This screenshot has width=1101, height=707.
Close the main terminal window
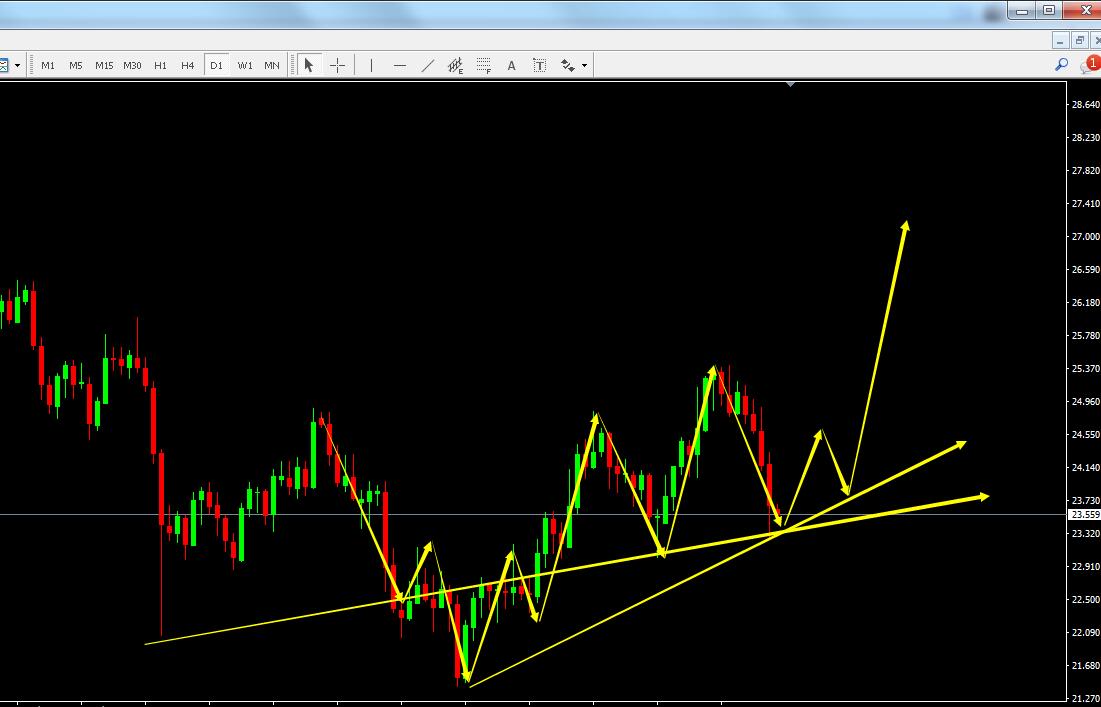[1086, 11]
